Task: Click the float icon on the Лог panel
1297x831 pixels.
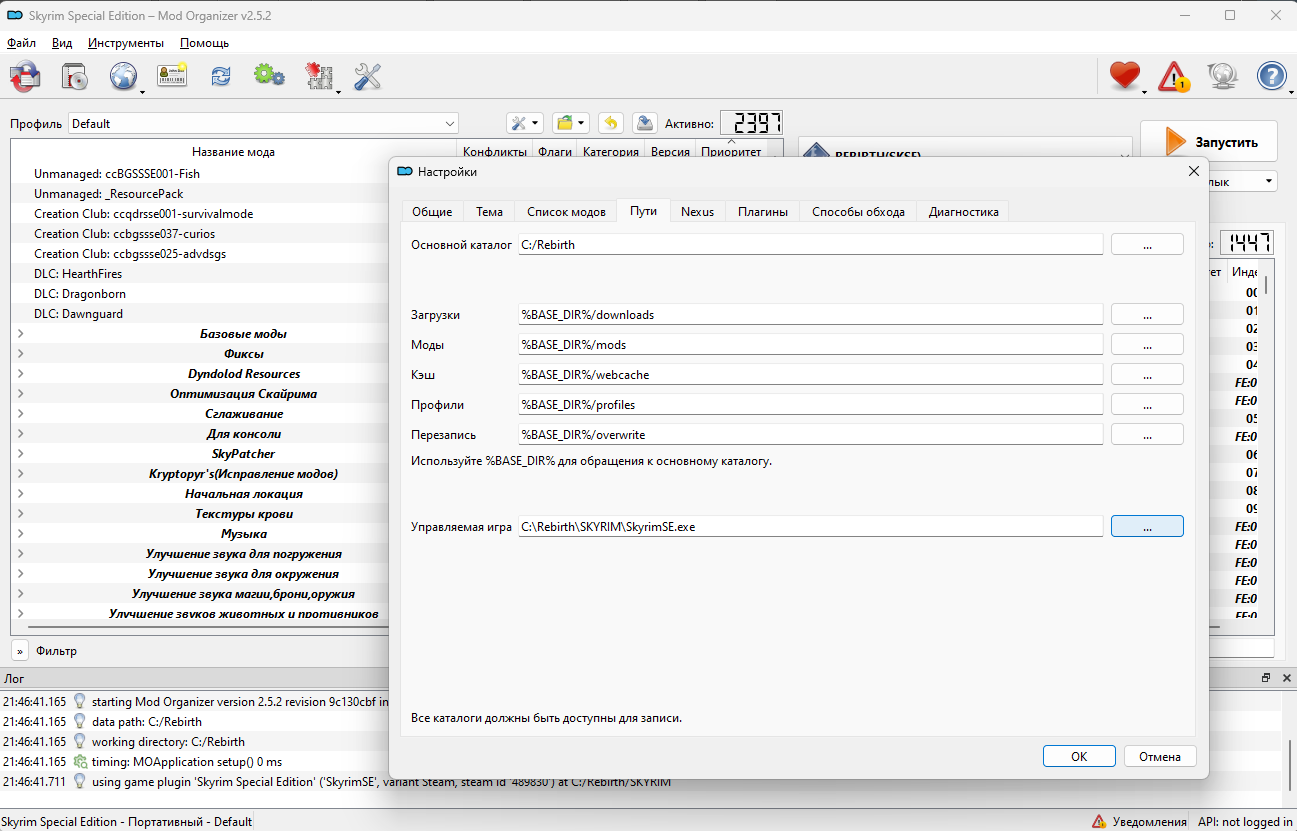Action: 1266,678
